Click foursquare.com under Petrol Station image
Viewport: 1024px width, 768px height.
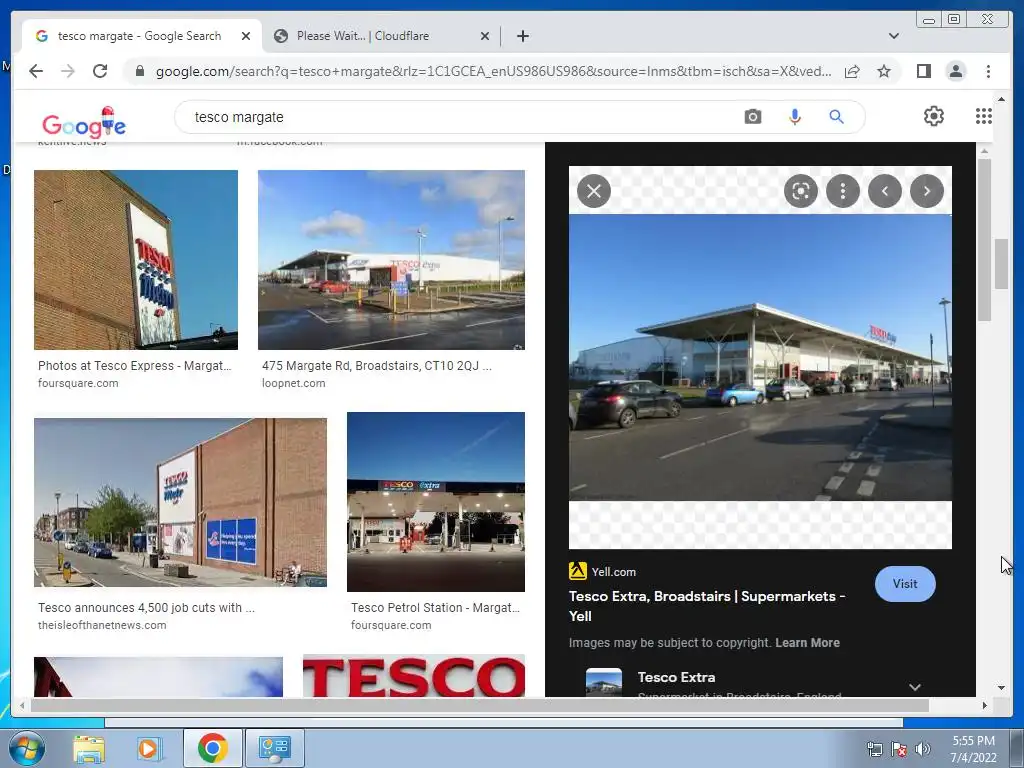391,625
